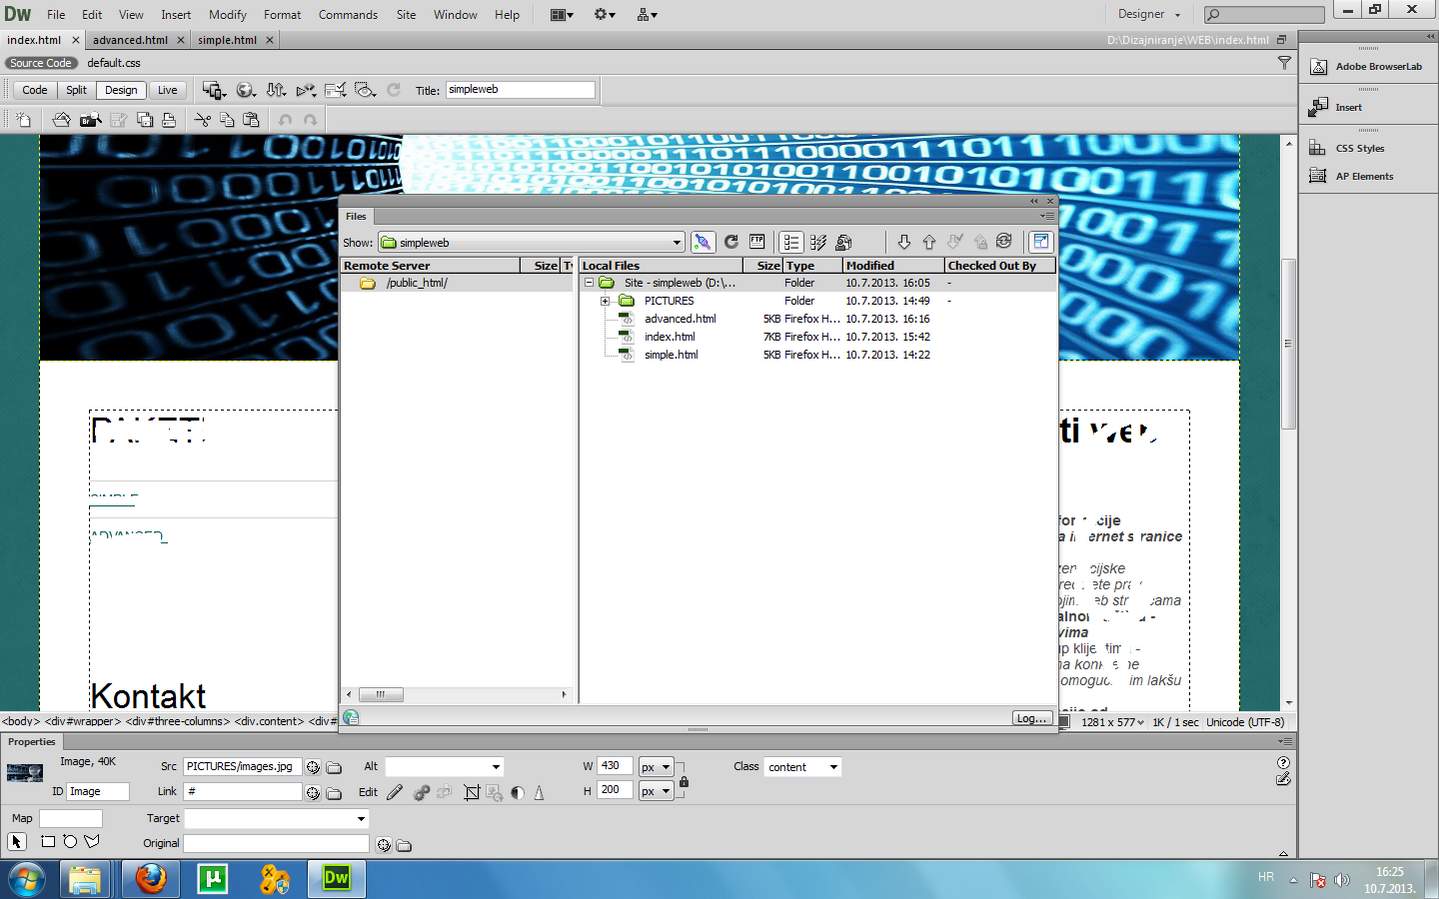Connect to remote server in Files panel
Image resolution: width=1439 pixels, height=899 pixels.
703,242
